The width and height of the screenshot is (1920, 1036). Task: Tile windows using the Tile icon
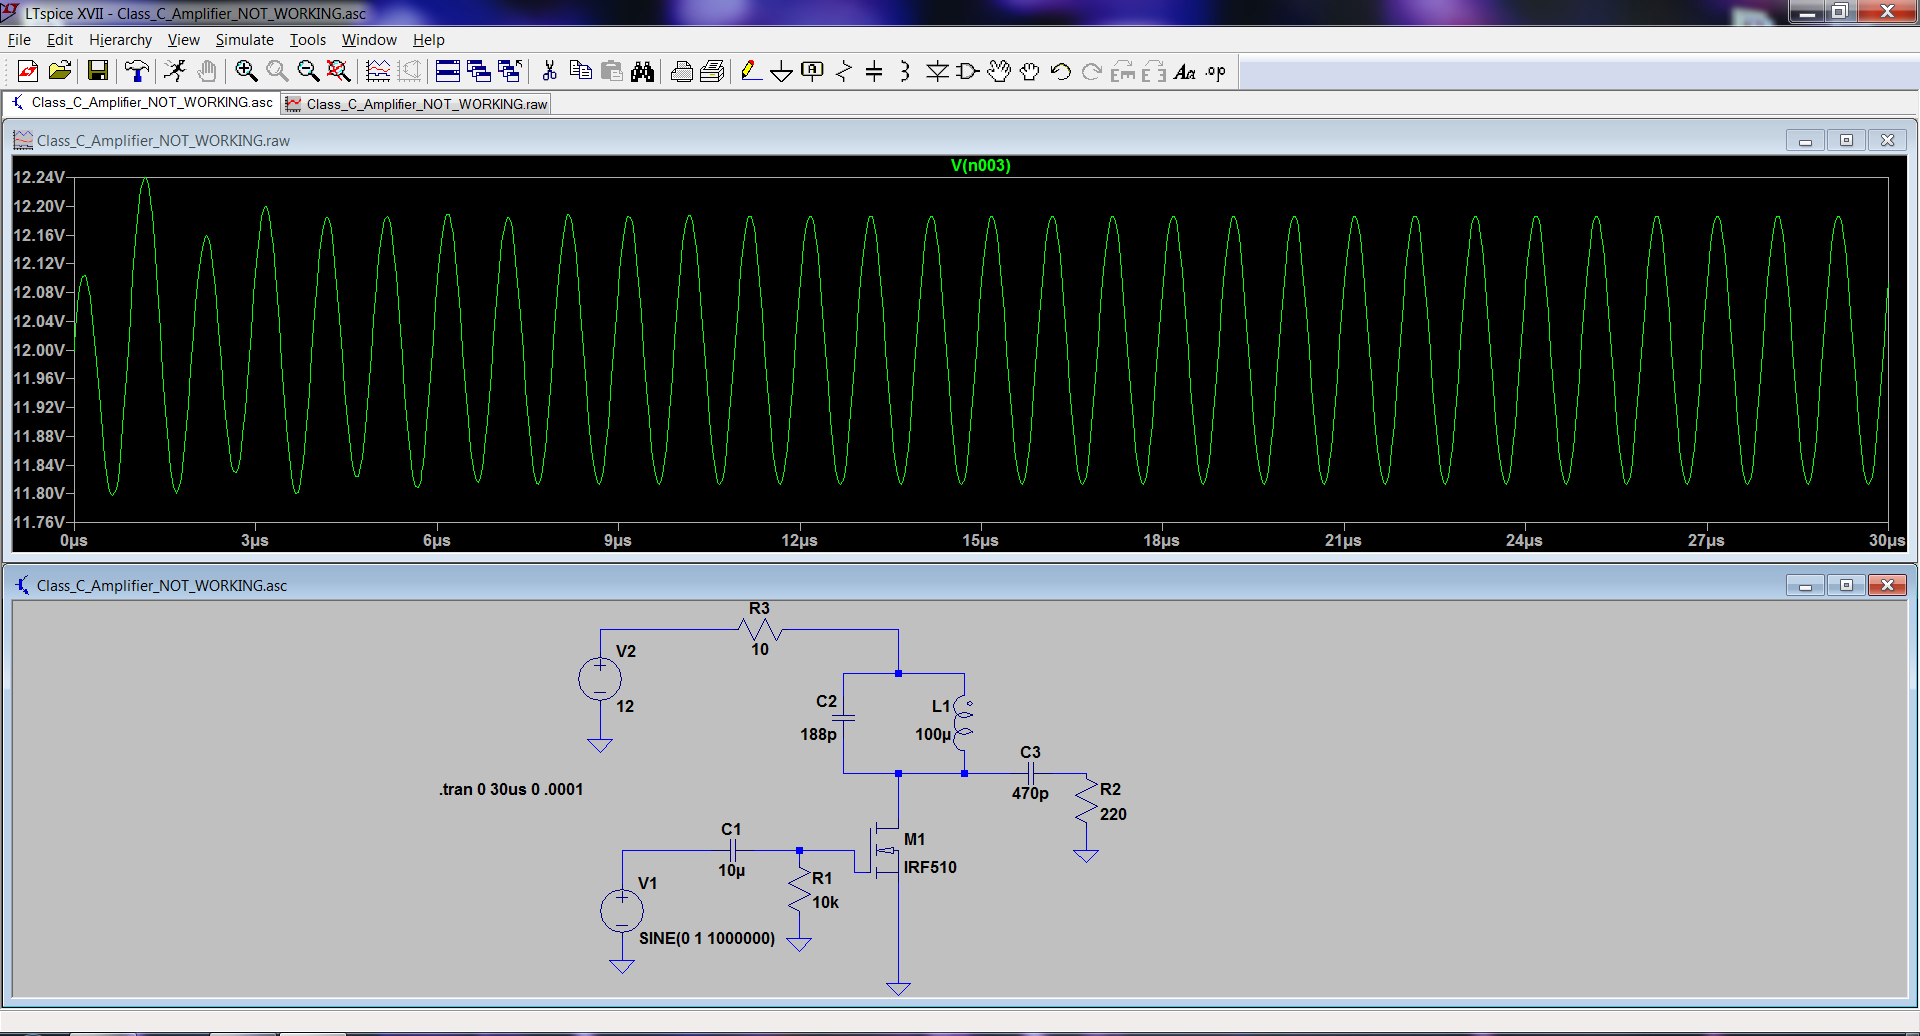[x=448, y=71]
